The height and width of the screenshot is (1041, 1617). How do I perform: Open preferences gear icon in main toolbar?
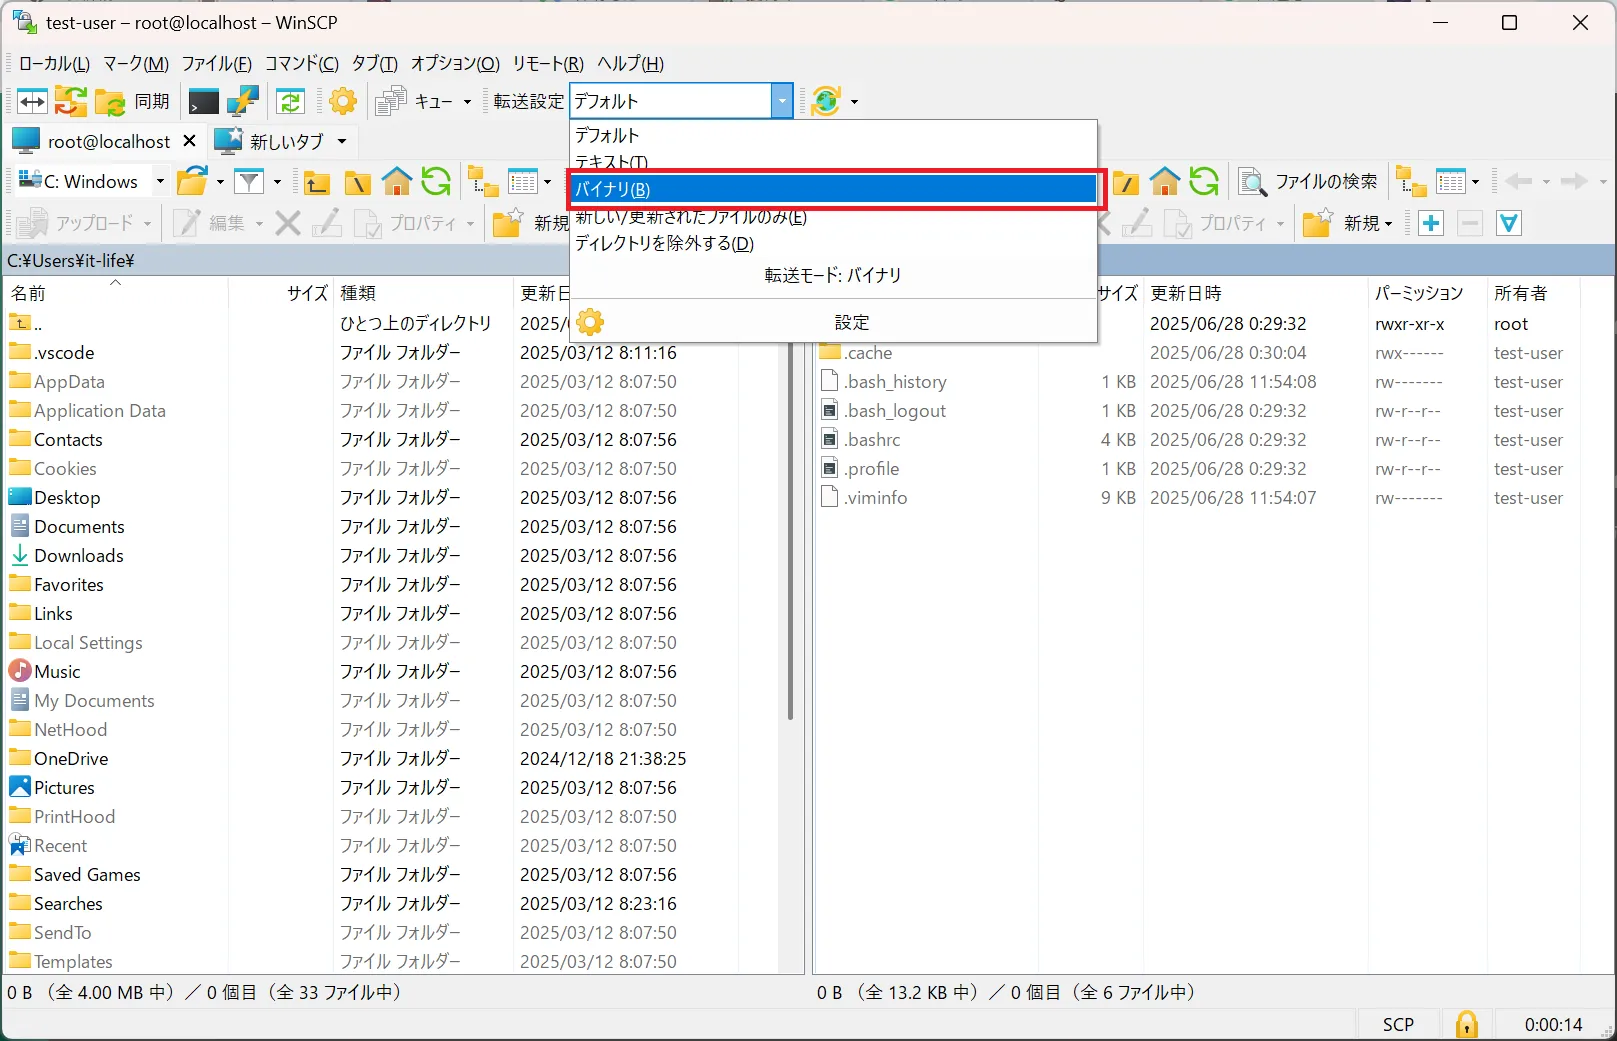(343, 101)
